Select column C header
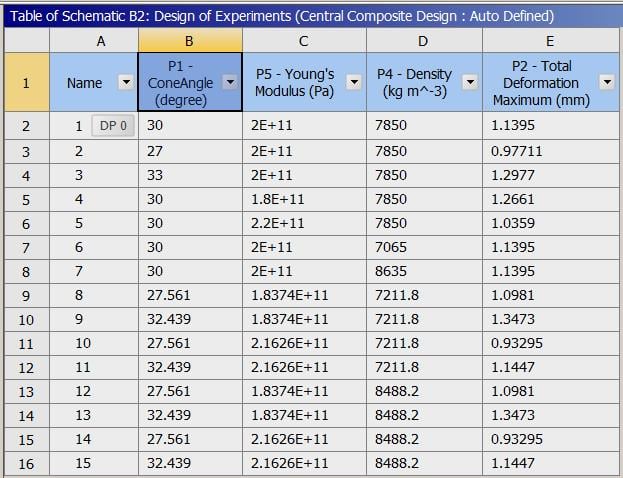The height and width of the screenshot is (478, 623). tap(304, 41)
